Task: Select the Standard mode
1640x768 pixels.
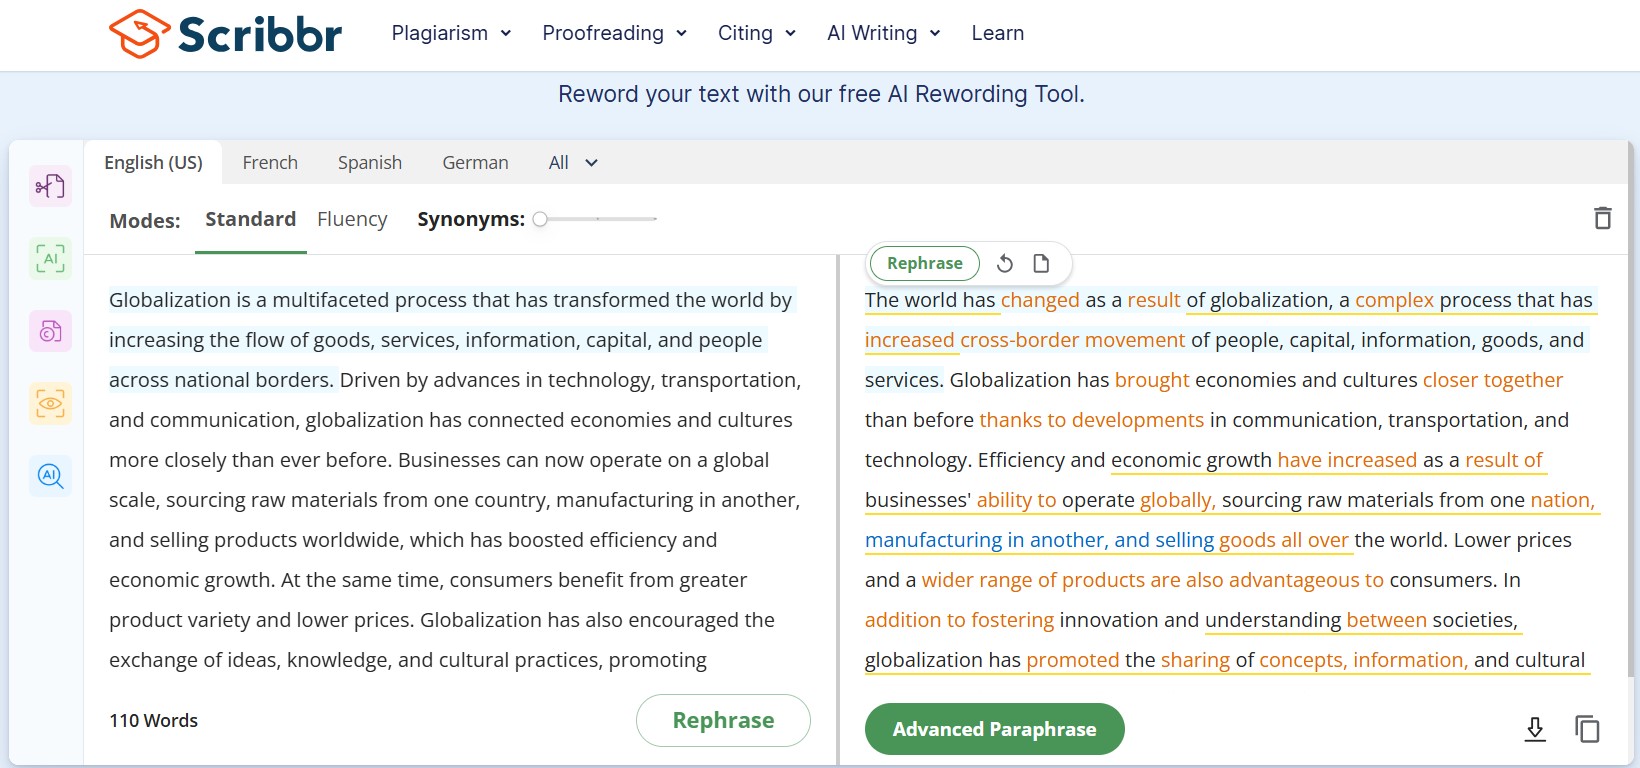Action: point(250,219)
